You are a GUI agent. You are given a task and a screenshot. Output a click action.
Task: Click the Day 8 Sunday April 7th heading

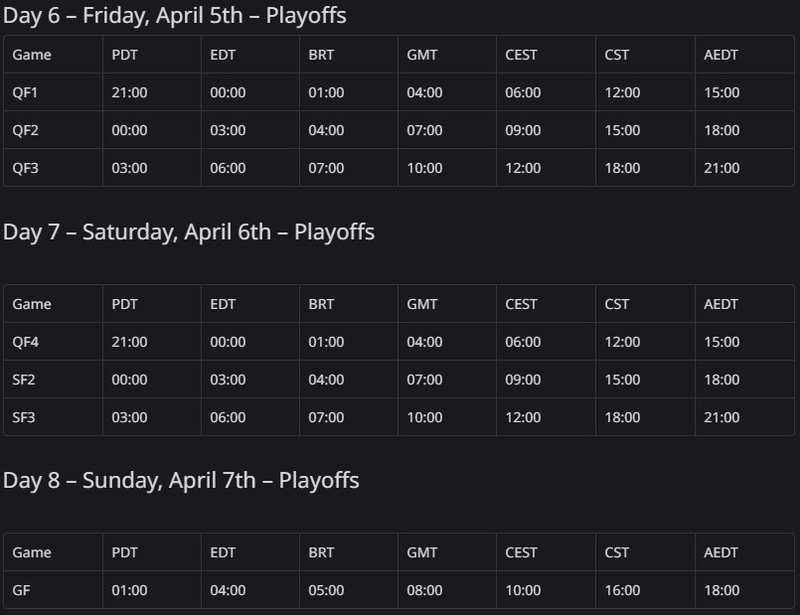181,481
